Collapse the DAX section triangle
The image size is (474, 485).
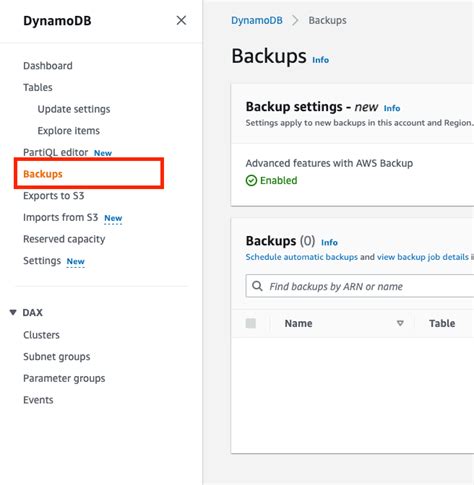[x=13, y=312]
